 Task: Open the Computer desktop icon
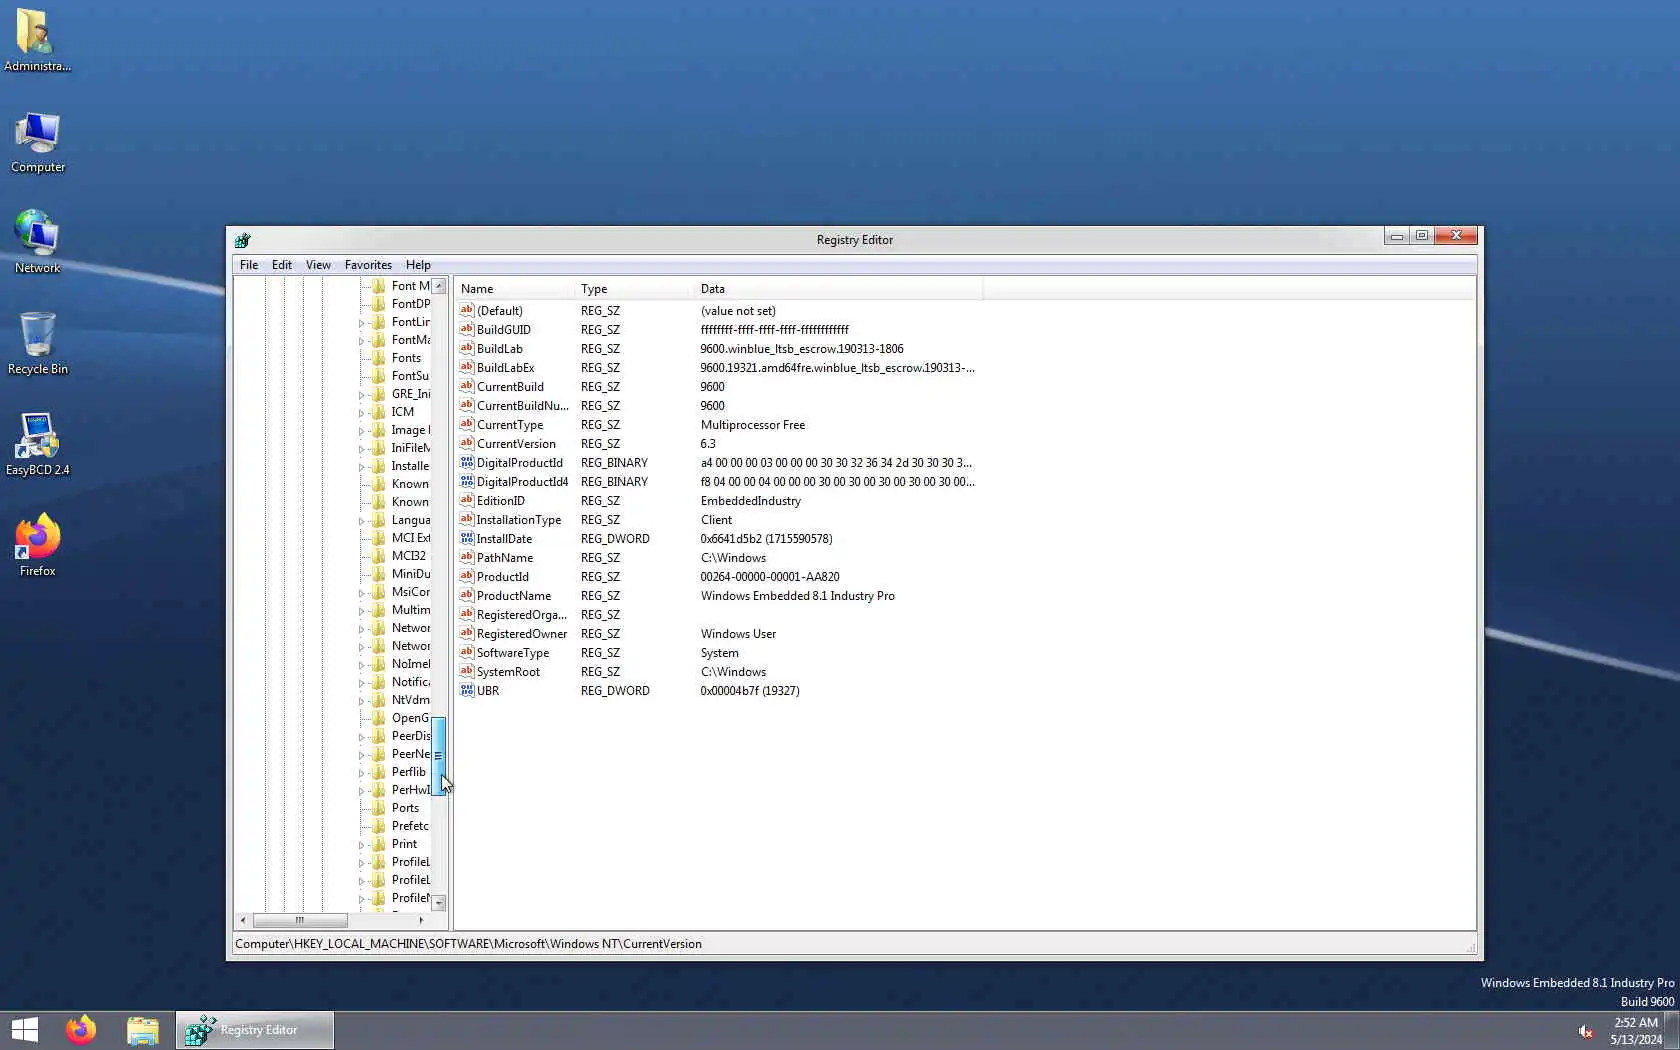(37, 142)
